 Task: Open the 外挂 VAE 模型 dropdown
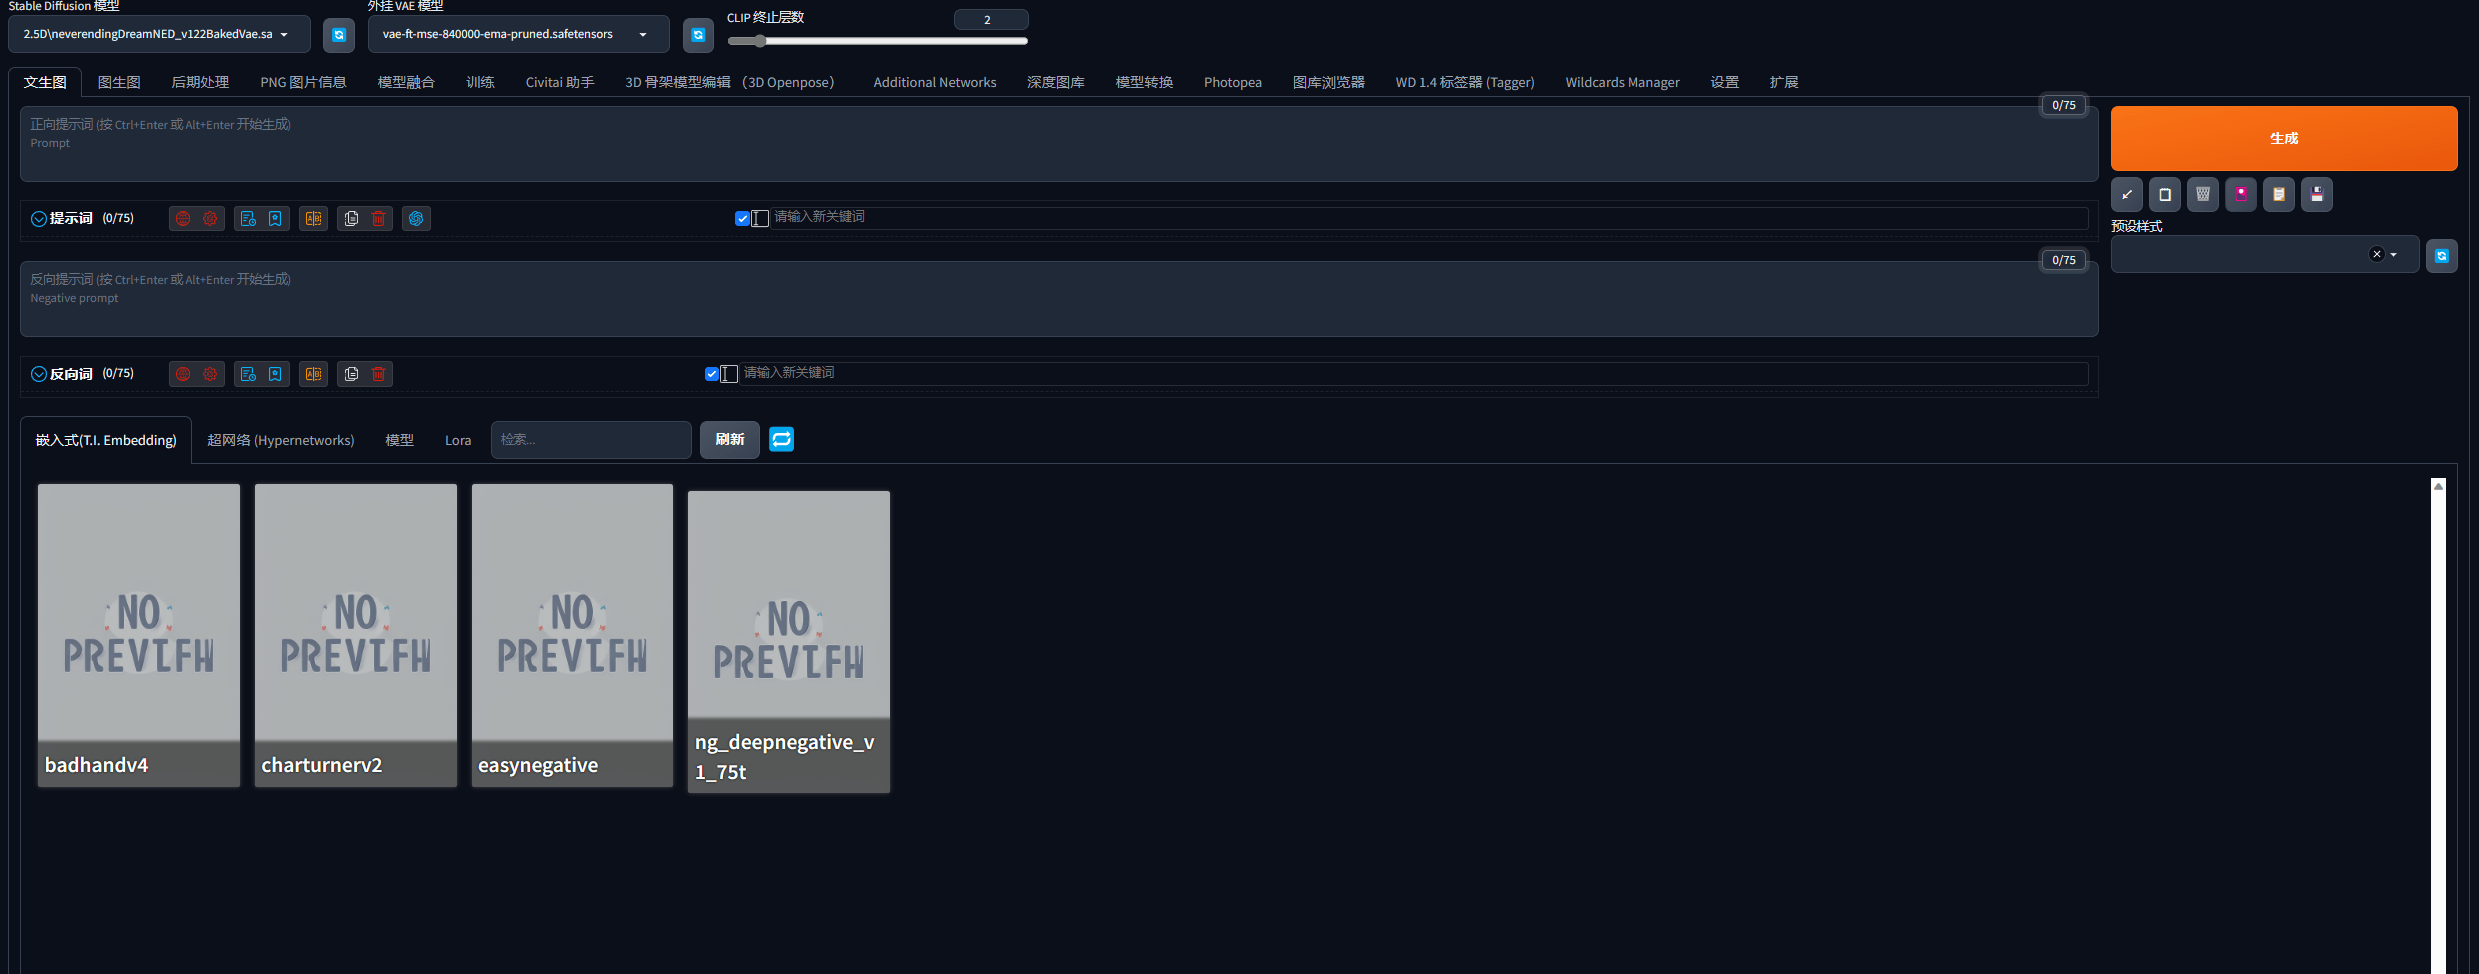click(x=518, y=34)
